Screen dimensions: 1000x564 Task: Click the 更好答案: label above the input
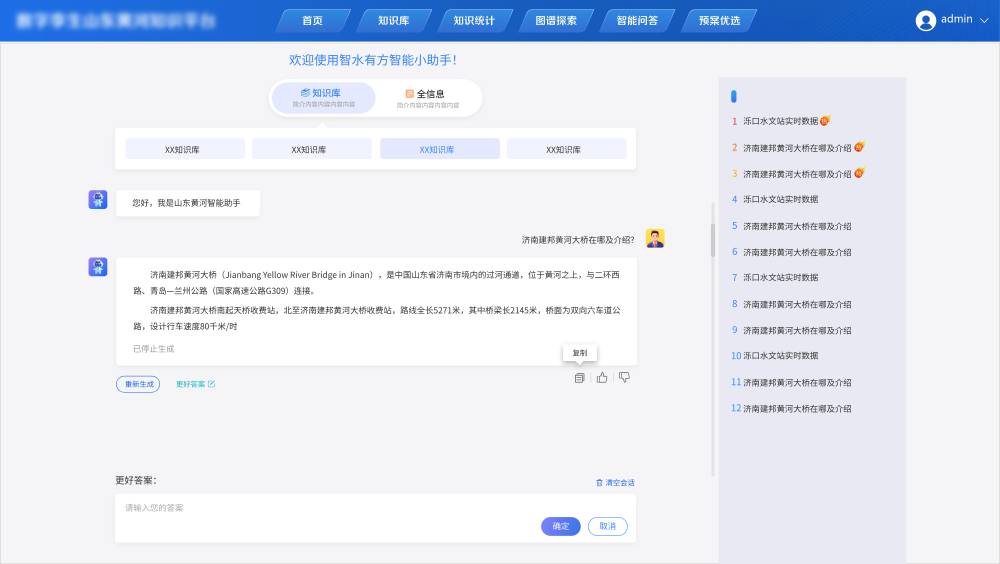pyautogui.click(x=136, y=480)
